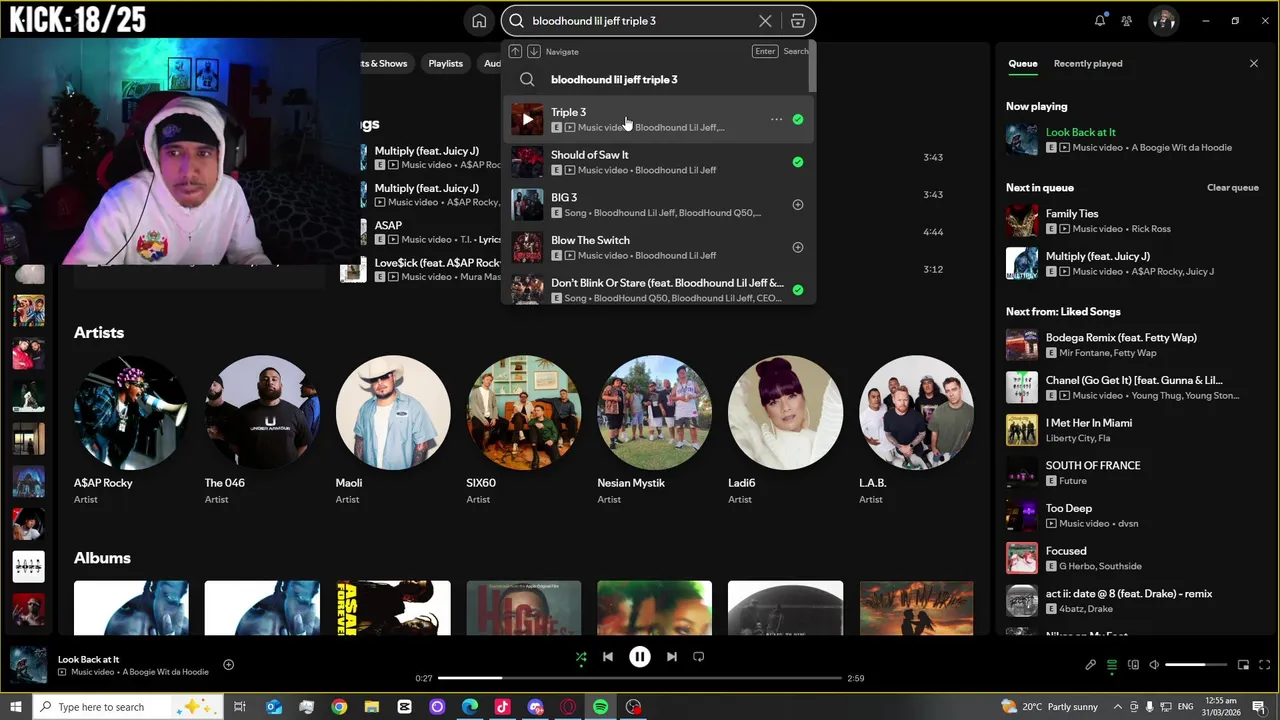This screenshot has height=720, width=1280.
Task: Open Should of Saw It search result
Action: pyautogui.click(x=658, y=162)
